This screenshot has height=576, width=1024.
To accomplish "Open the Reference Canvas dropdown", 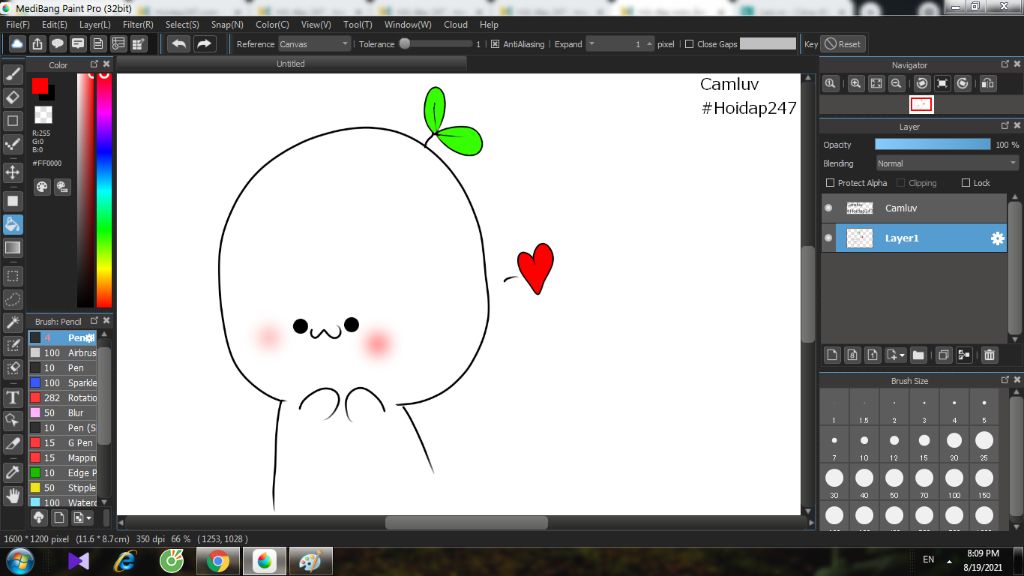I will [314, 44].
